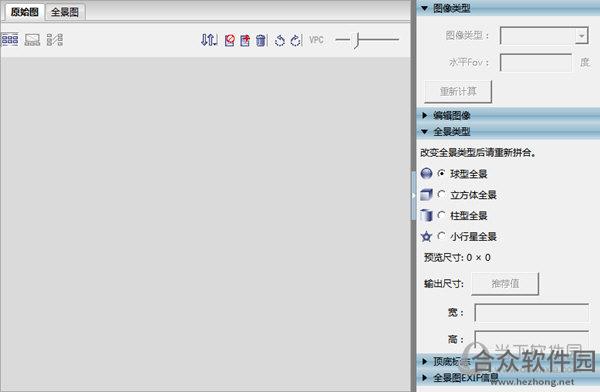Click the 高 height input field

(532, 339)
